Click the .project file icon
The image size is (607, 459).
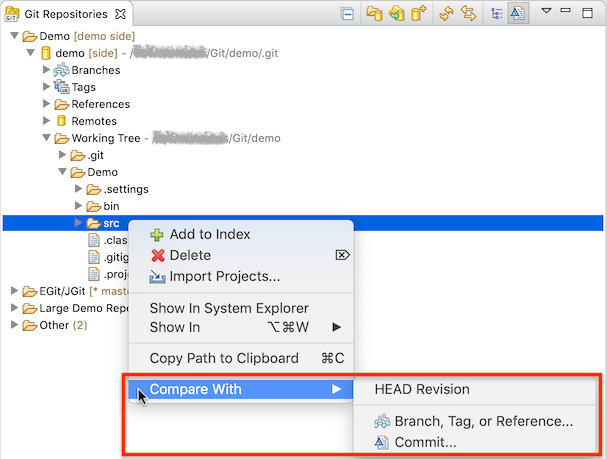click(x=94, y=274)
